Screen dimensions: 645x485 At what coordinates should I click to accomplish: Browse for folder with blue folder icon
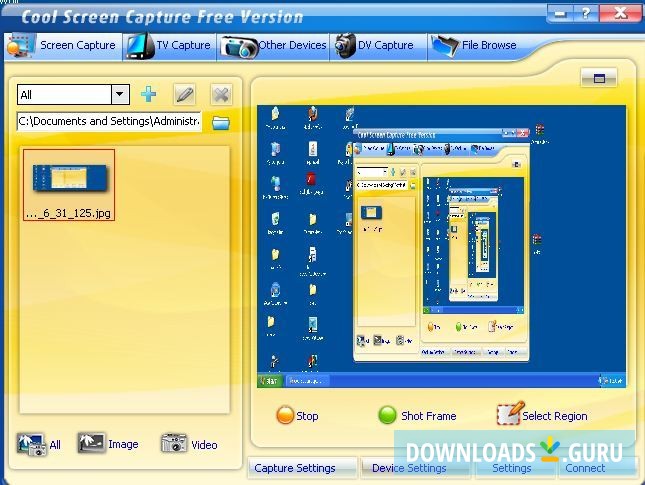click(x=221, y=123)
